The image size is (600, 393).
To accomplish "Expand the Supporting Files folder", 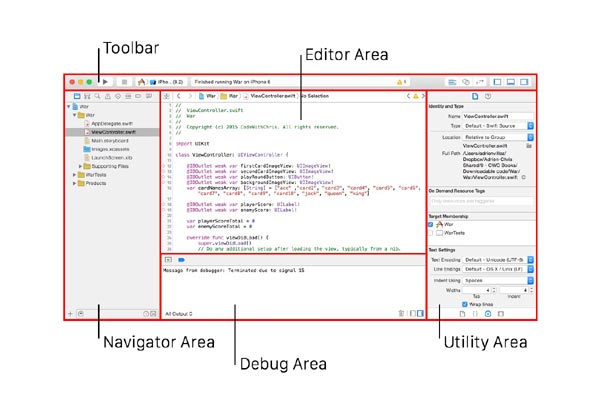I will click(x=80, y=166).
